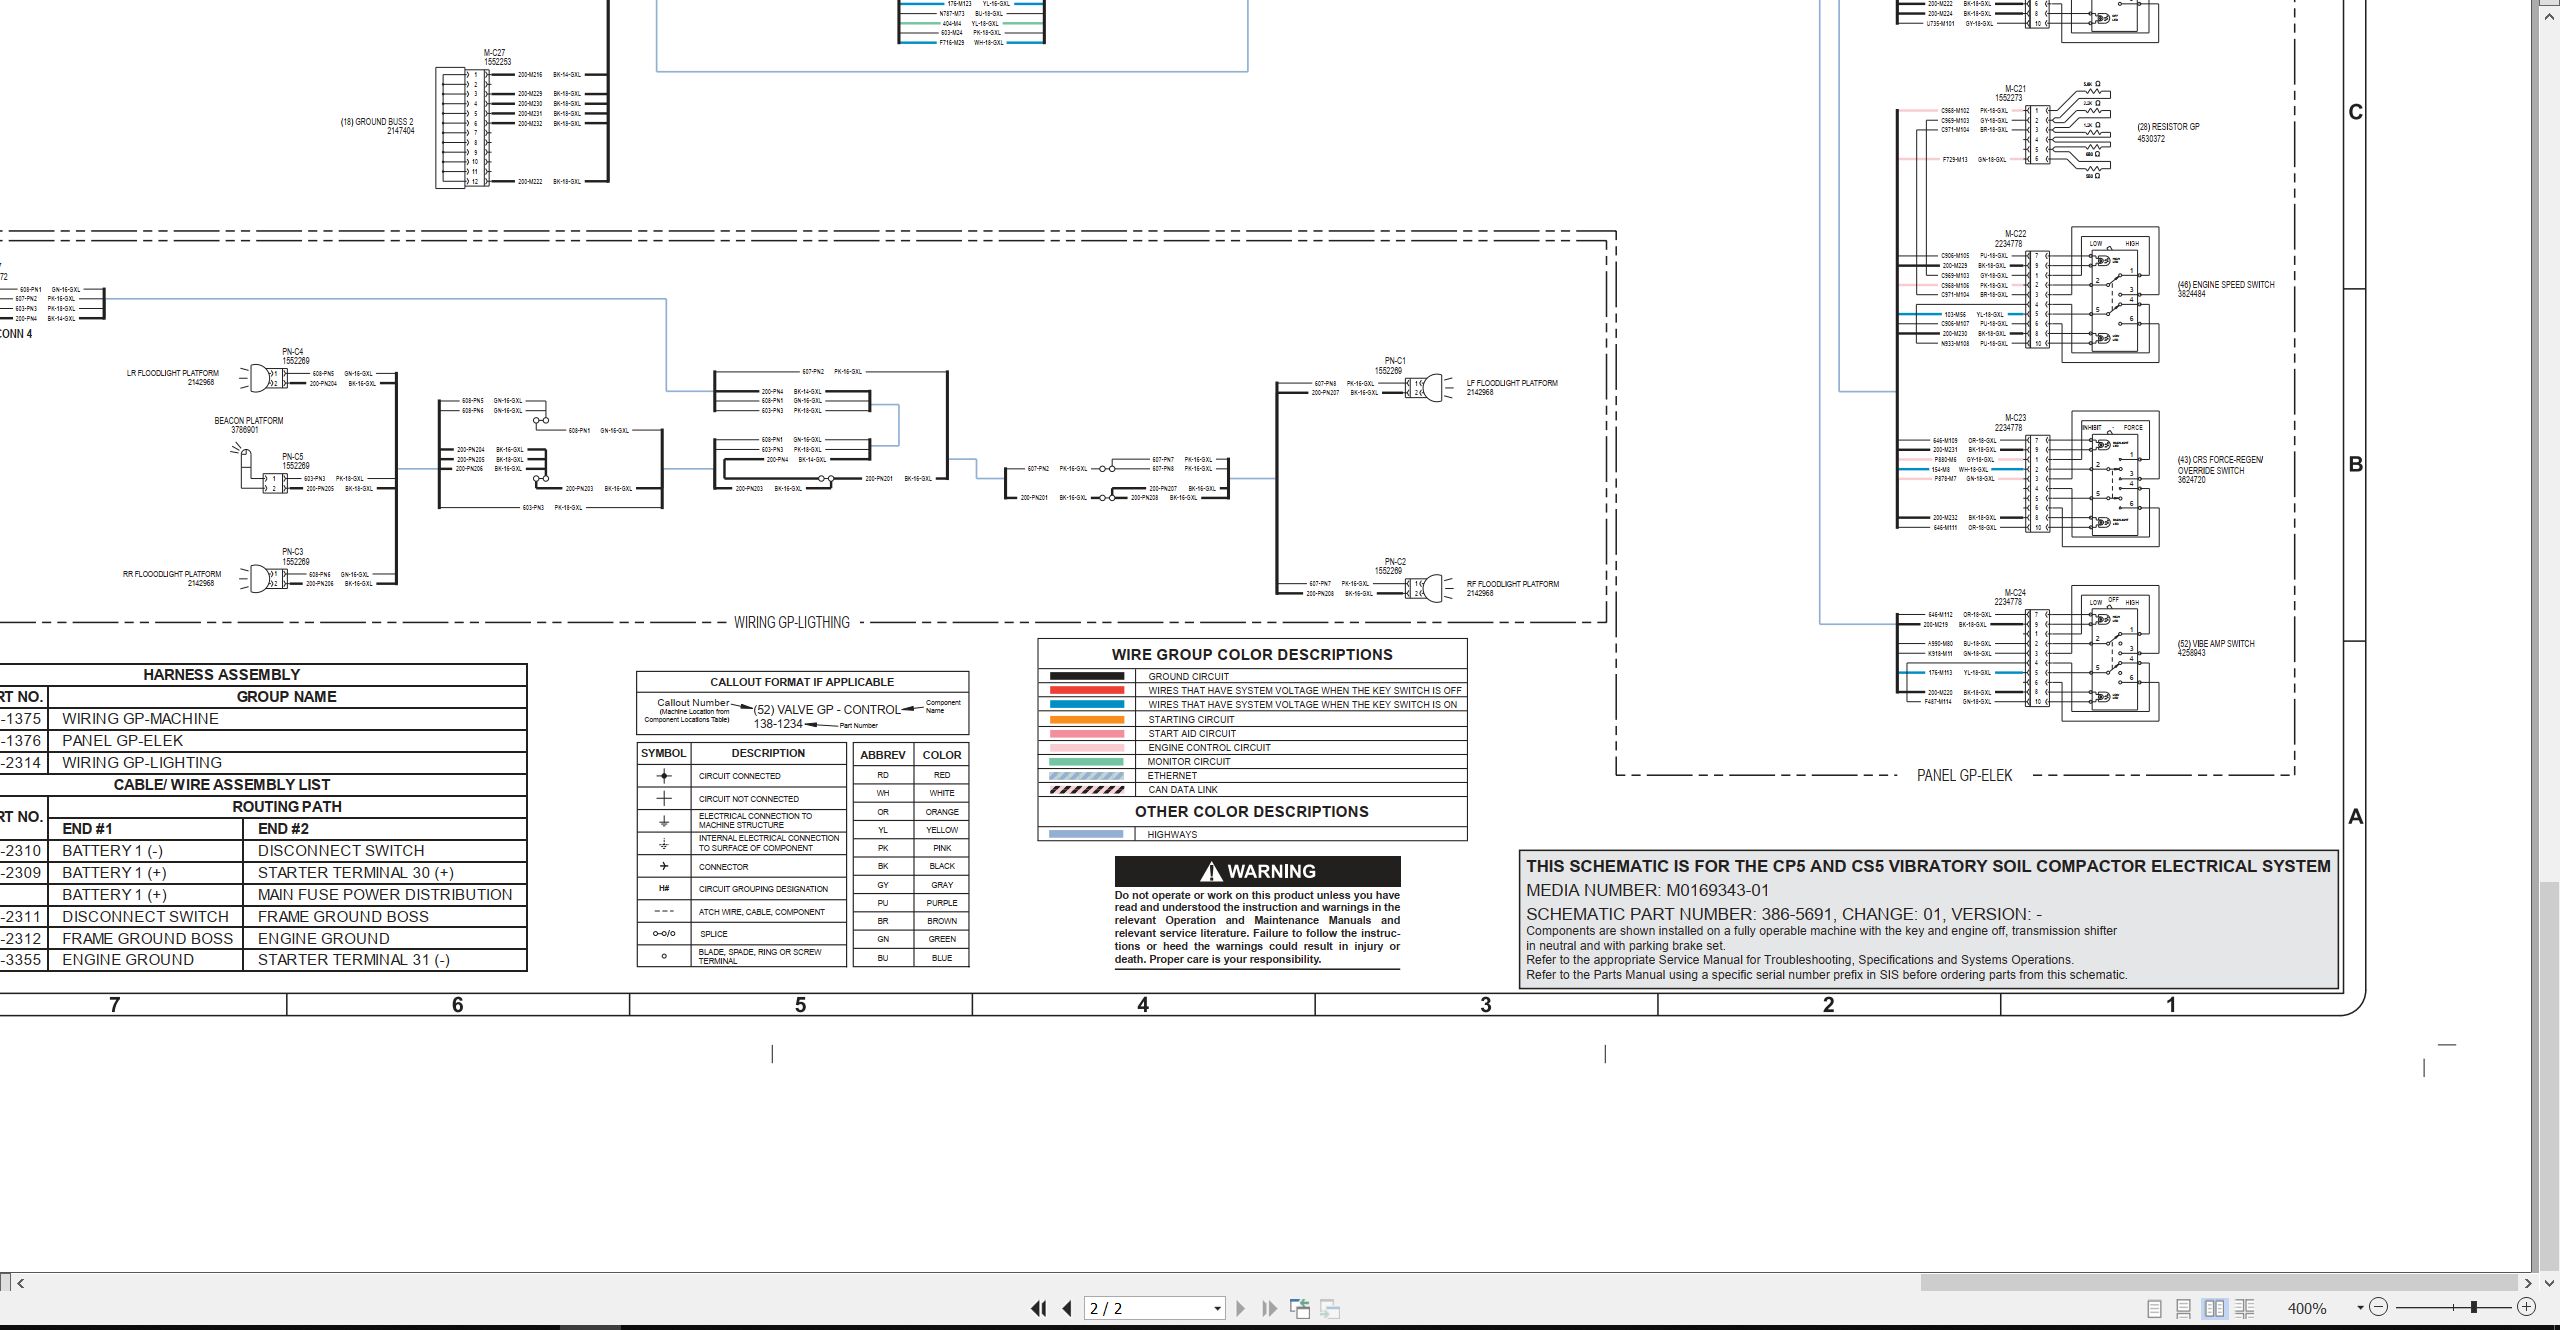Click 'OTHER COLOR DESCRIPTIONS' heading
Viewport: 2560px width, 1330px height.
[x=1252, y=812]
